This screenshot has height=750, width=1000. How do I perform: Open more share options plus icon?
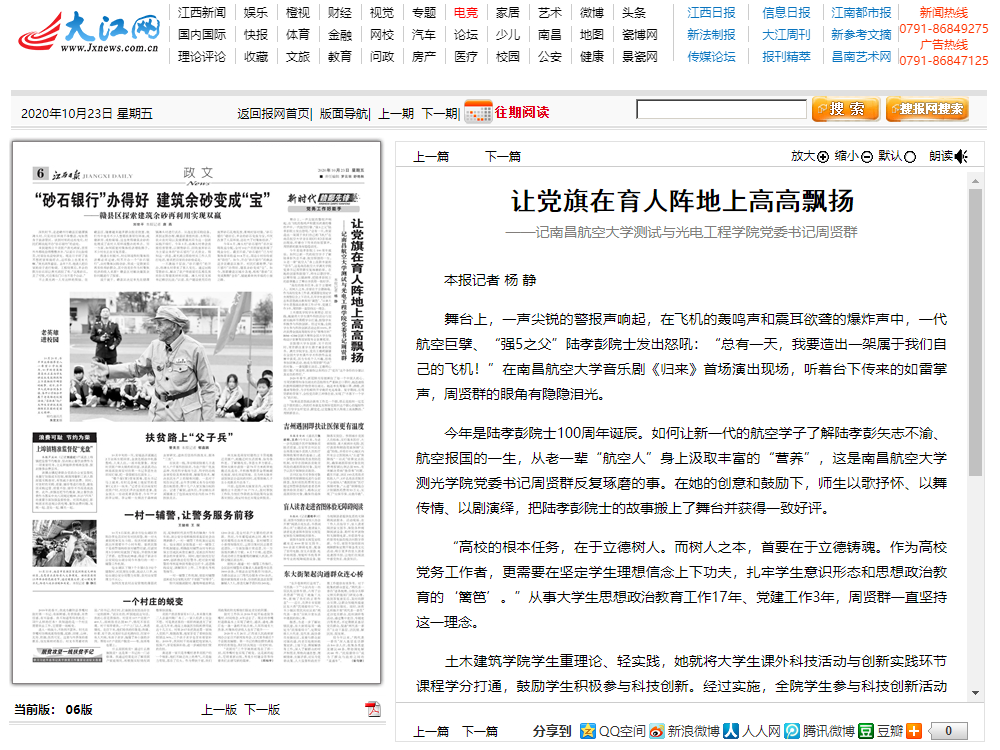(x=914, y=731)
